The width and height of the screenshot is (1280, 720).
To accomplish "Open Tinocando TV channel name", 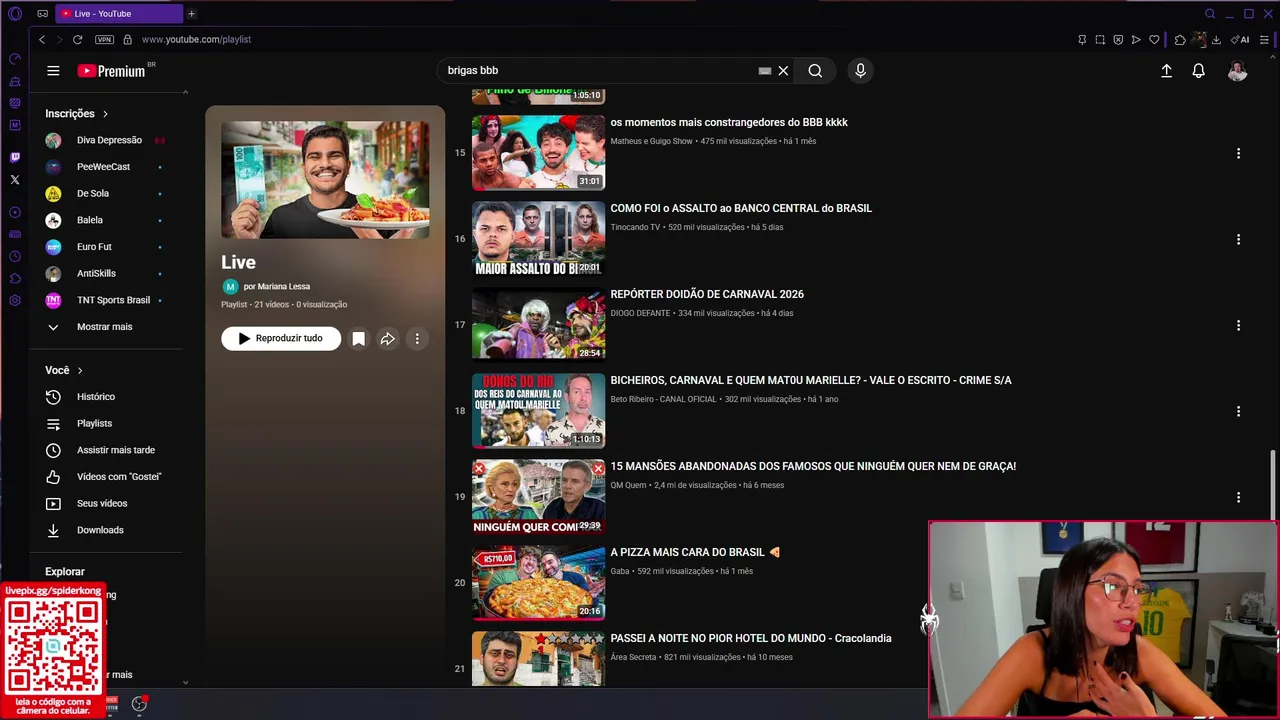I will 635,227.
